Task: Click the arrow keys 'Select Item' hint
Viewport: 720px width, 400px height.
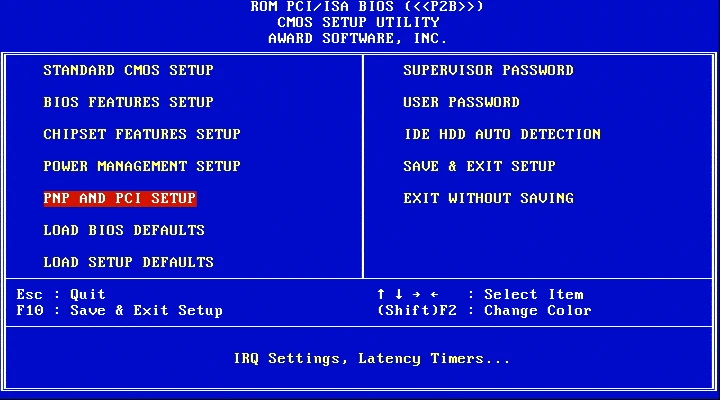Action: pos(480,294)
